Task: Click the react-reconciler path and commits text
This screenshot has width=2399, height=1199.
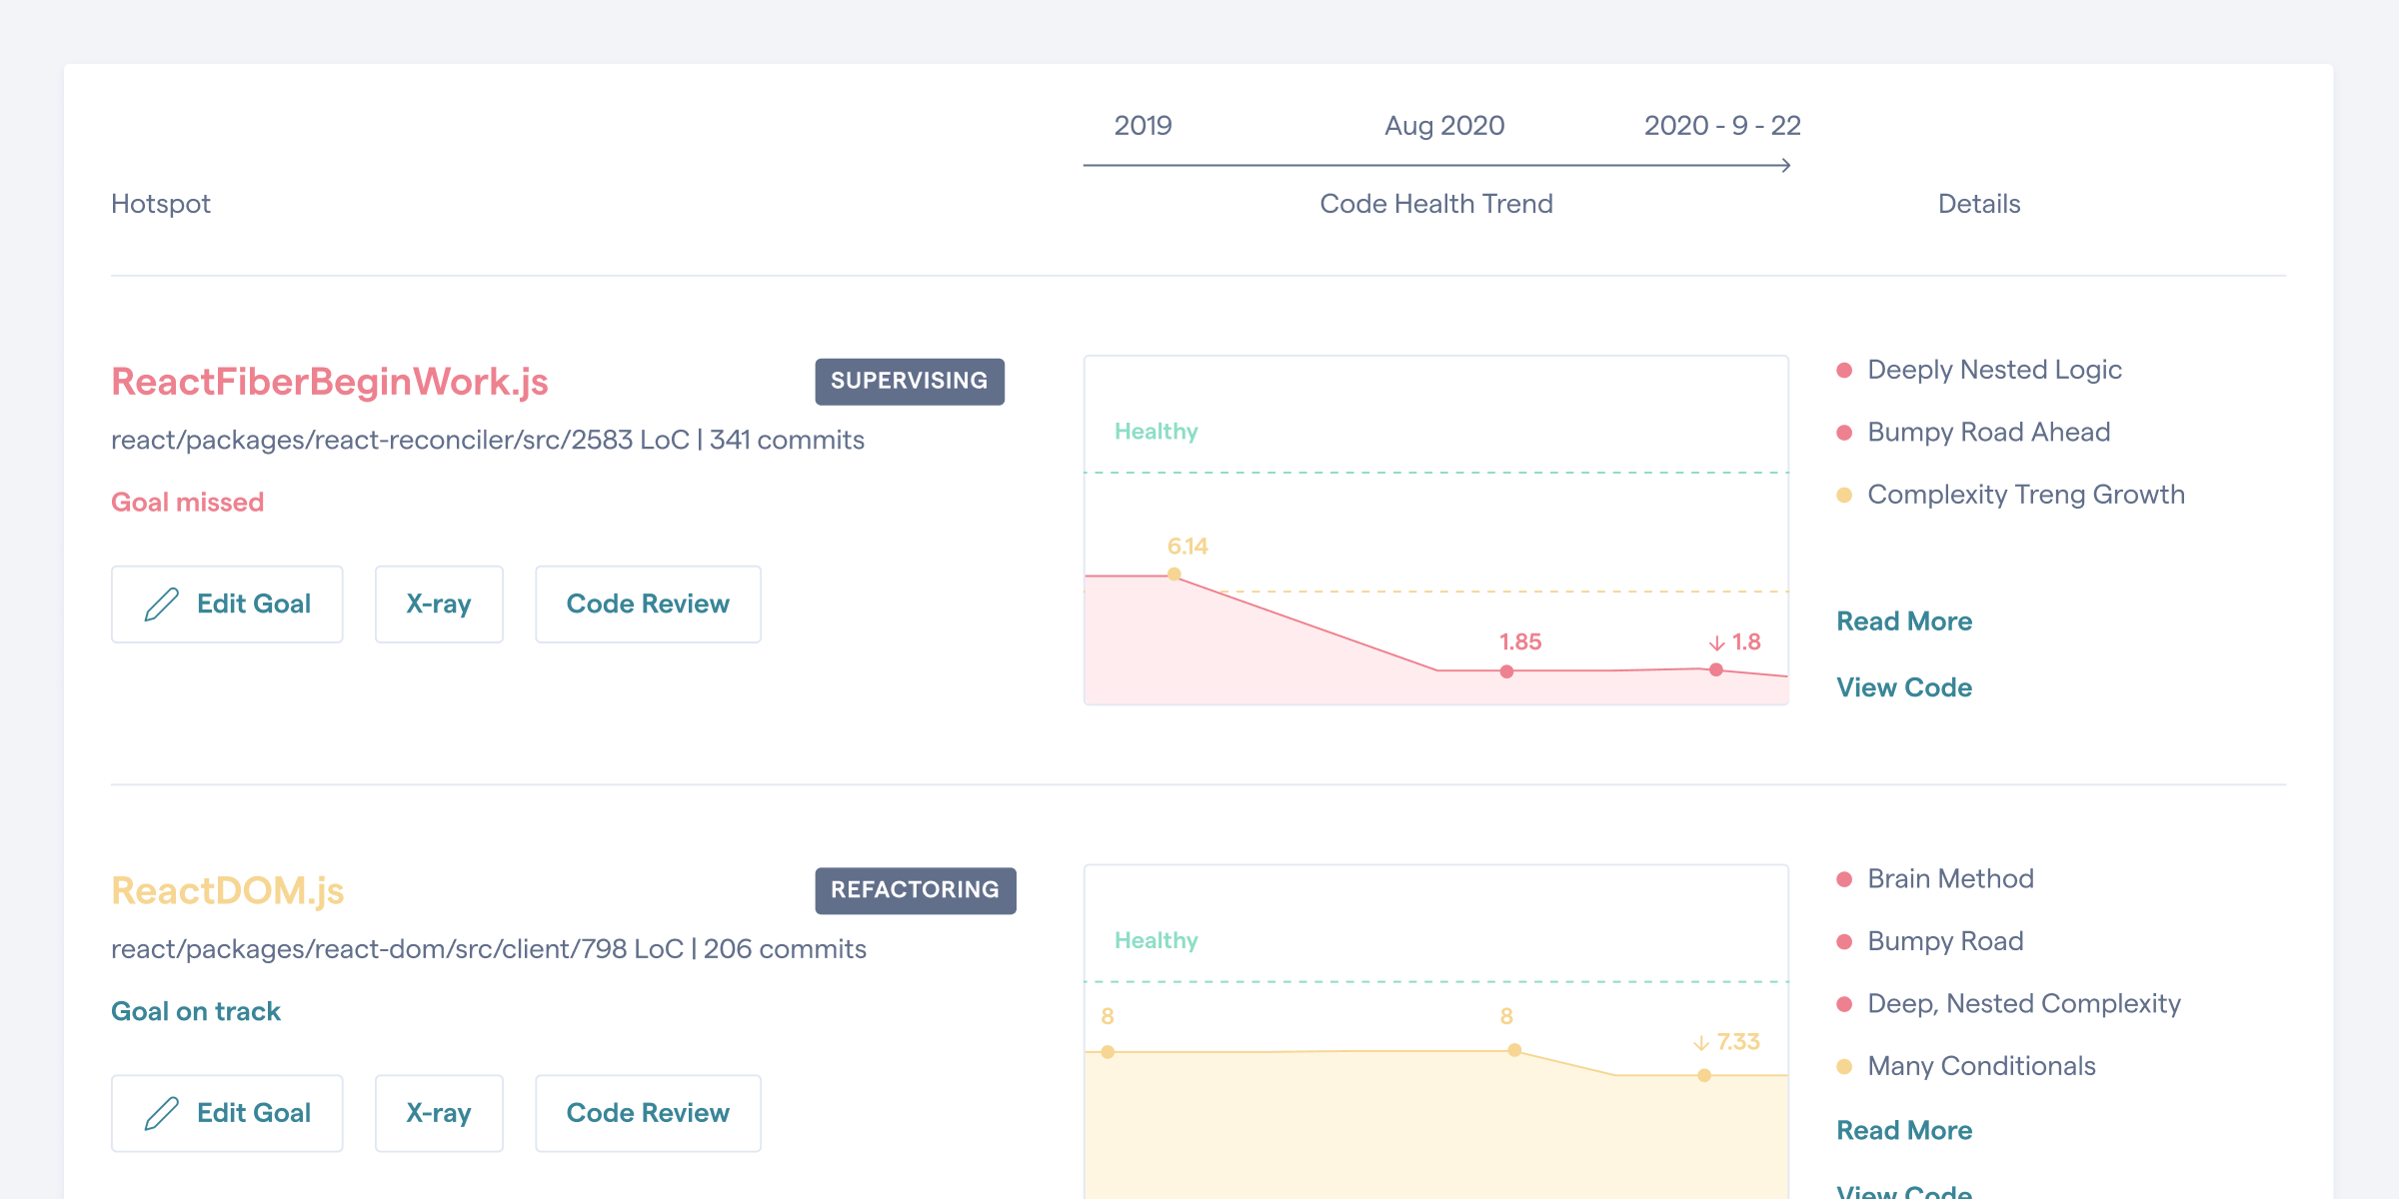Action: click(x=488, y=440)
